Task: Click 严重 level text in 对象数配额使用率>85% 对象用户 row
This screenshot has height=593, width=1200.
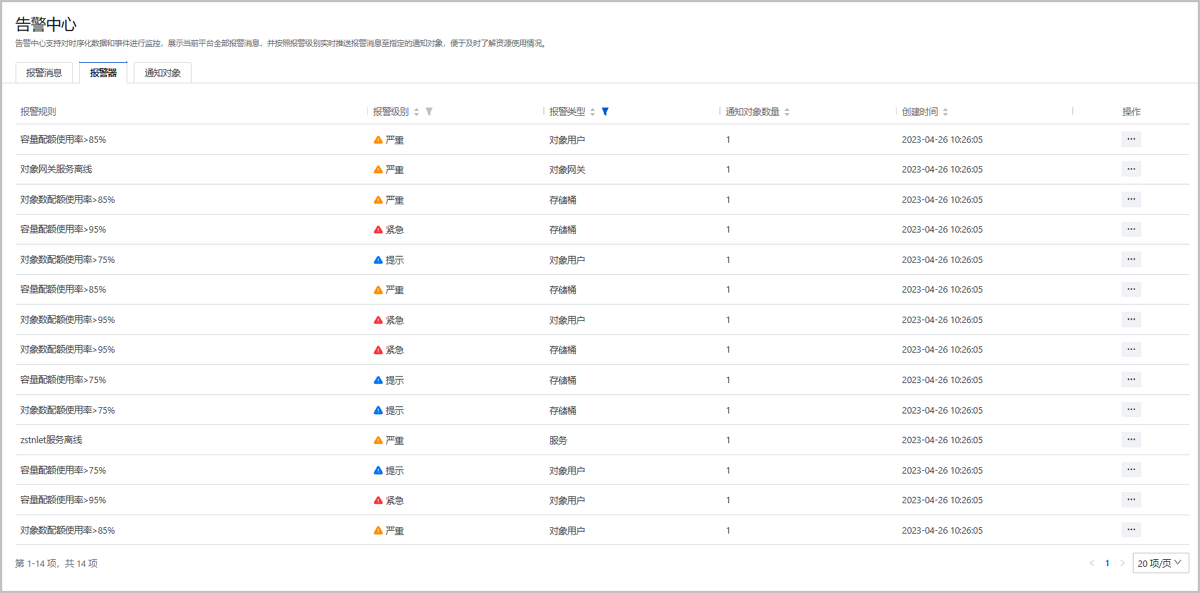Action: [x=395, y=530]
